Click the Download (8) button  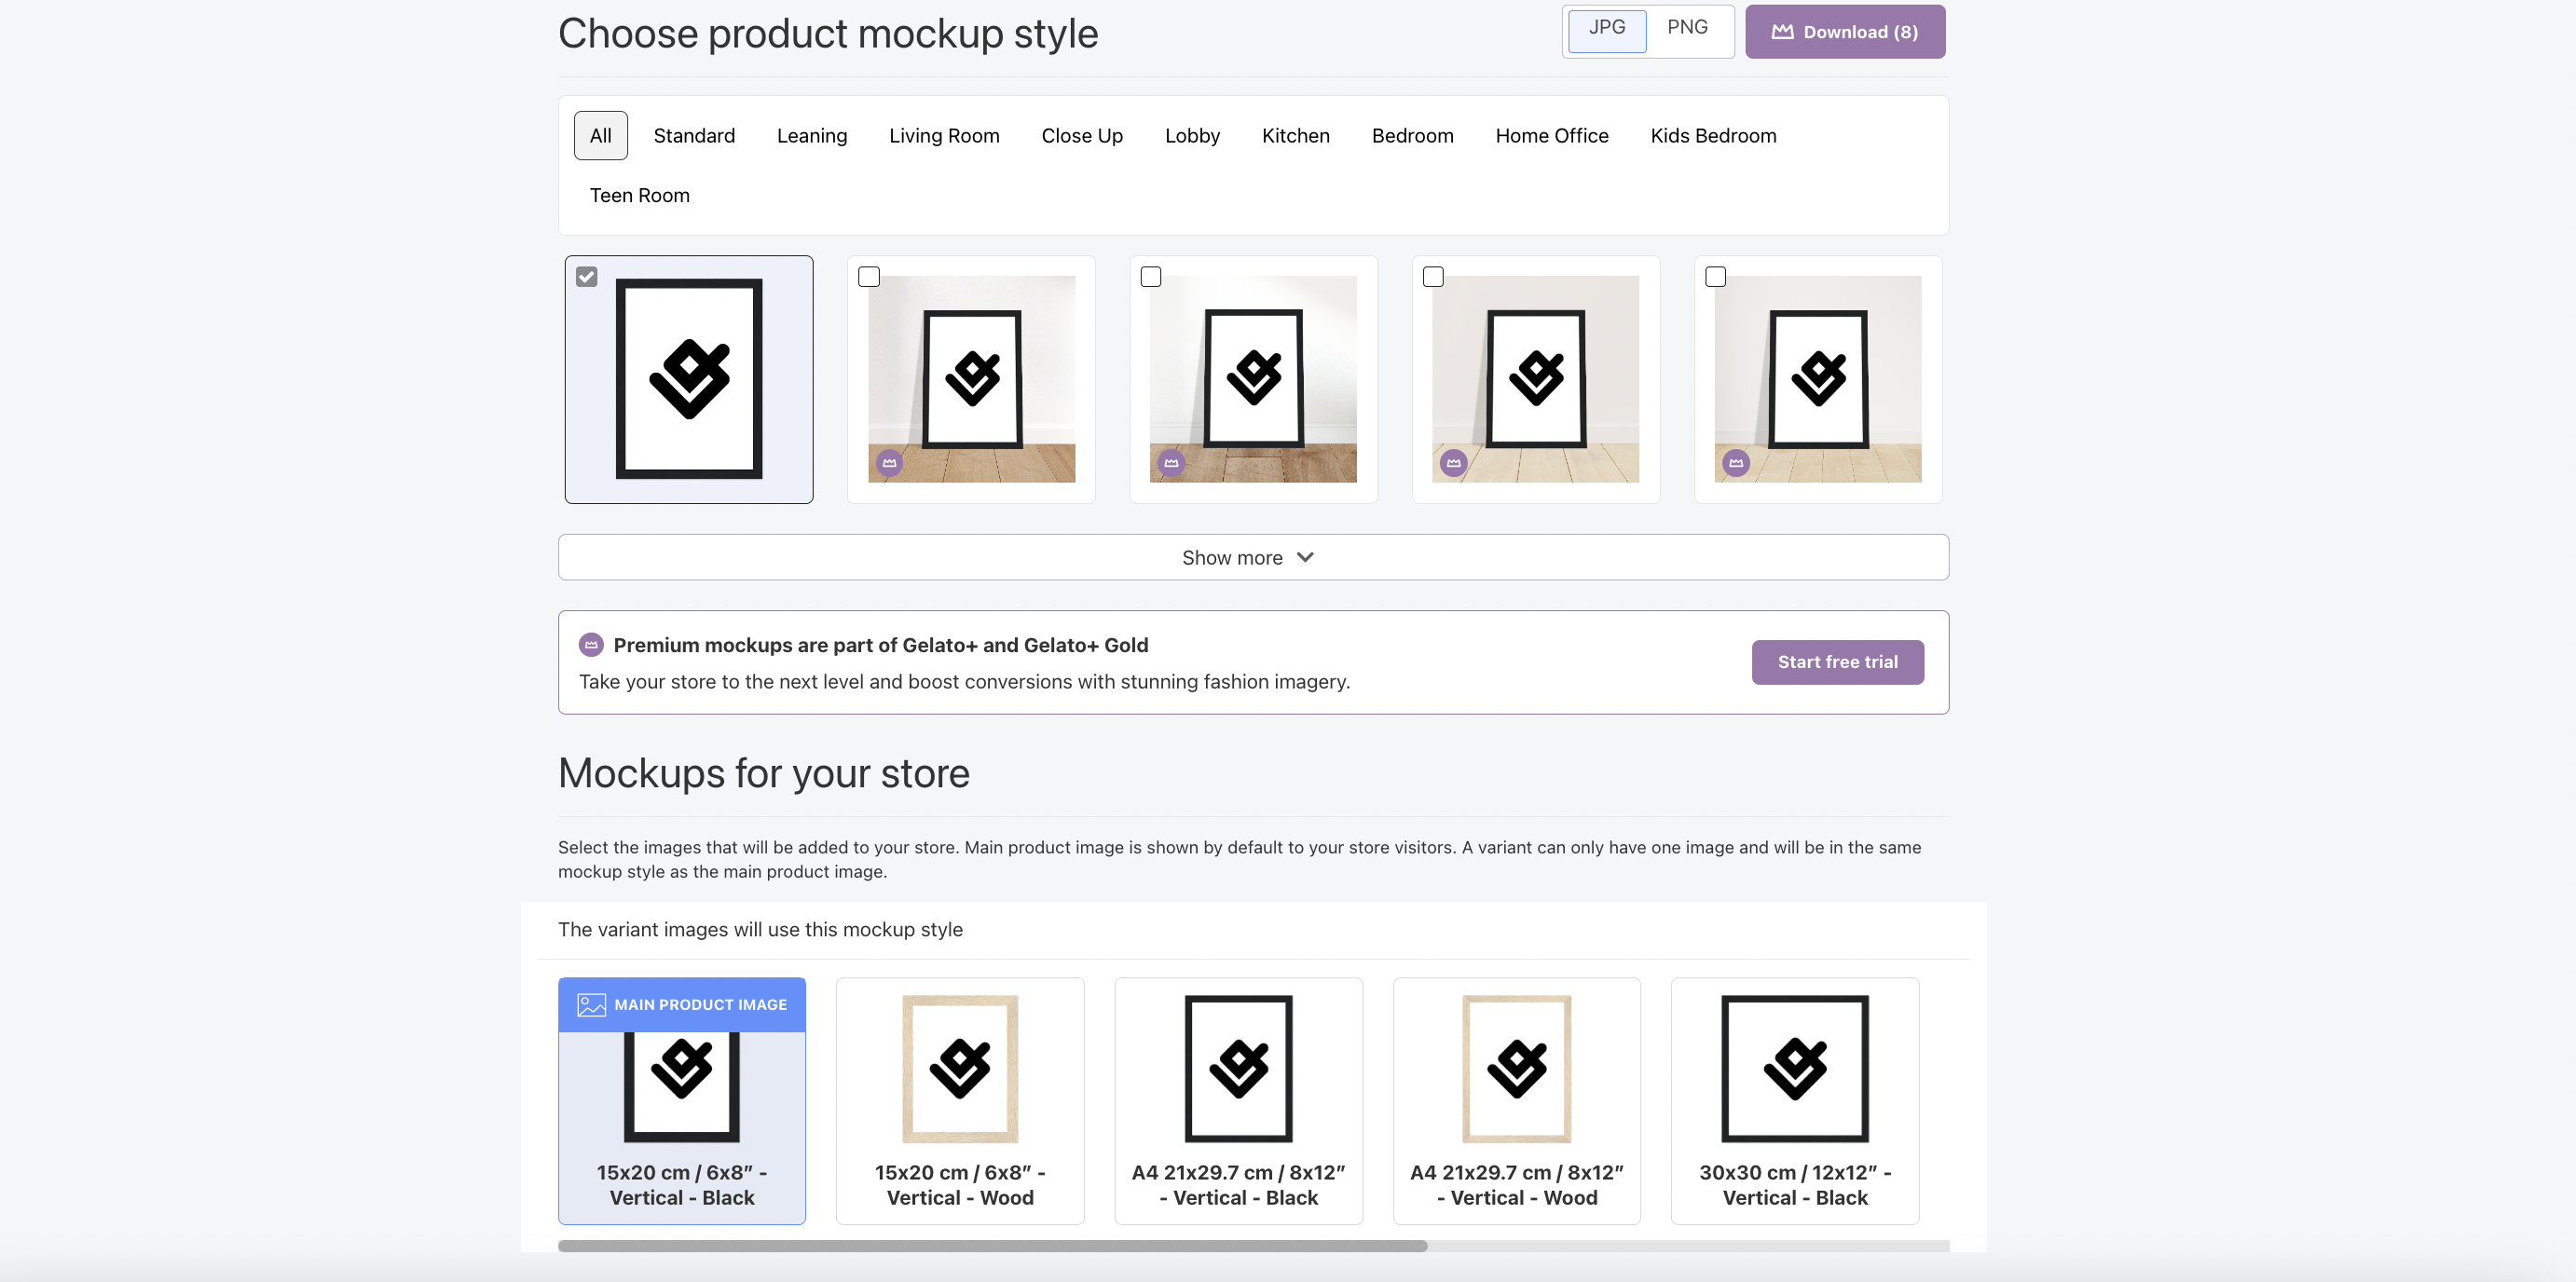coord(1845,32)
